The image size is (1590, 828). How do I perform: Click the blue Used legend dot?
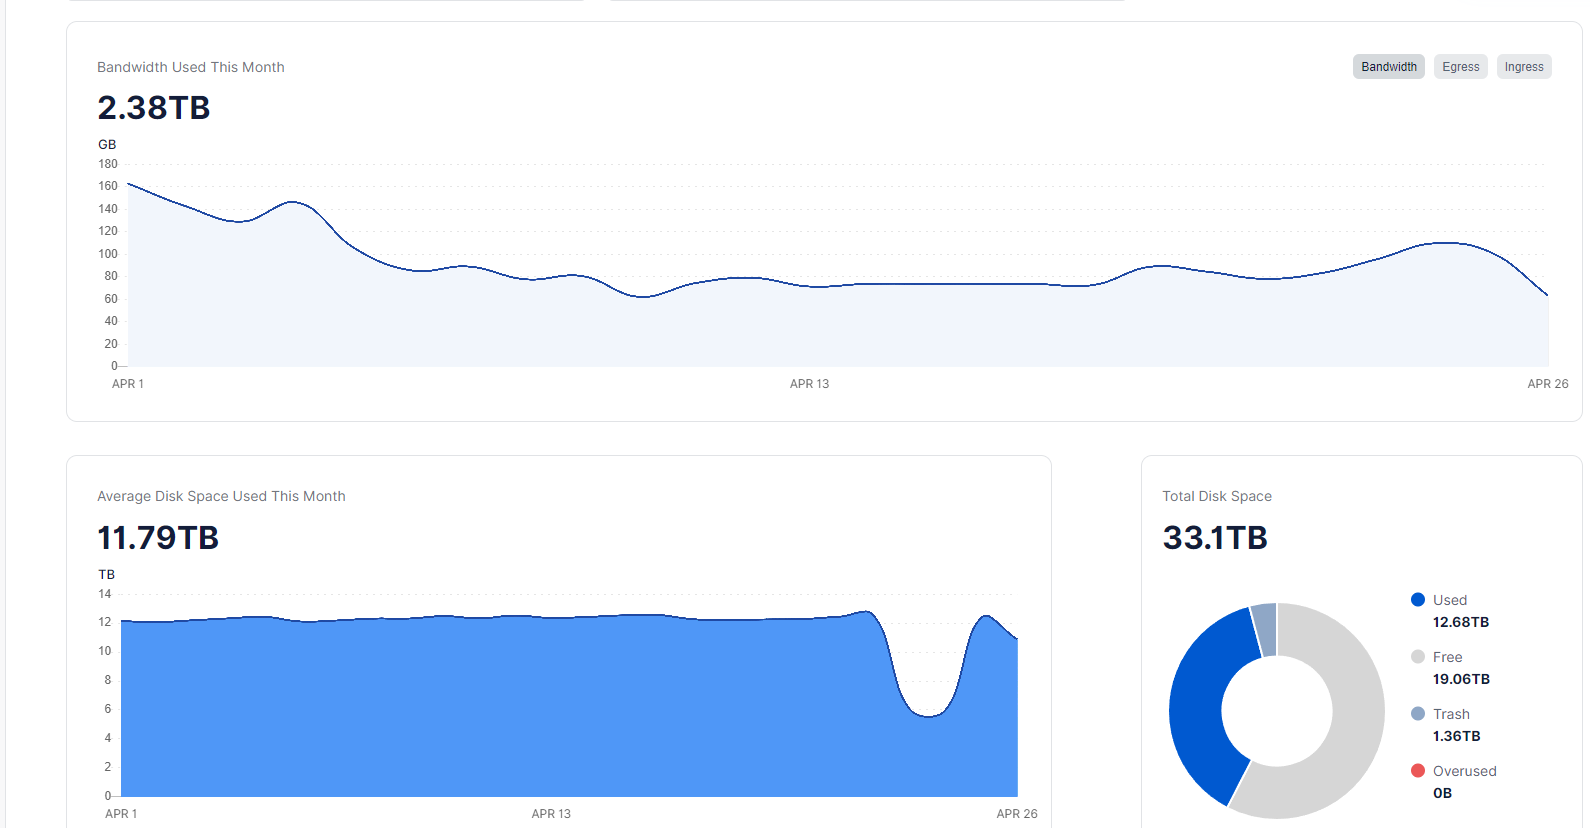[x=1417, y=600]
